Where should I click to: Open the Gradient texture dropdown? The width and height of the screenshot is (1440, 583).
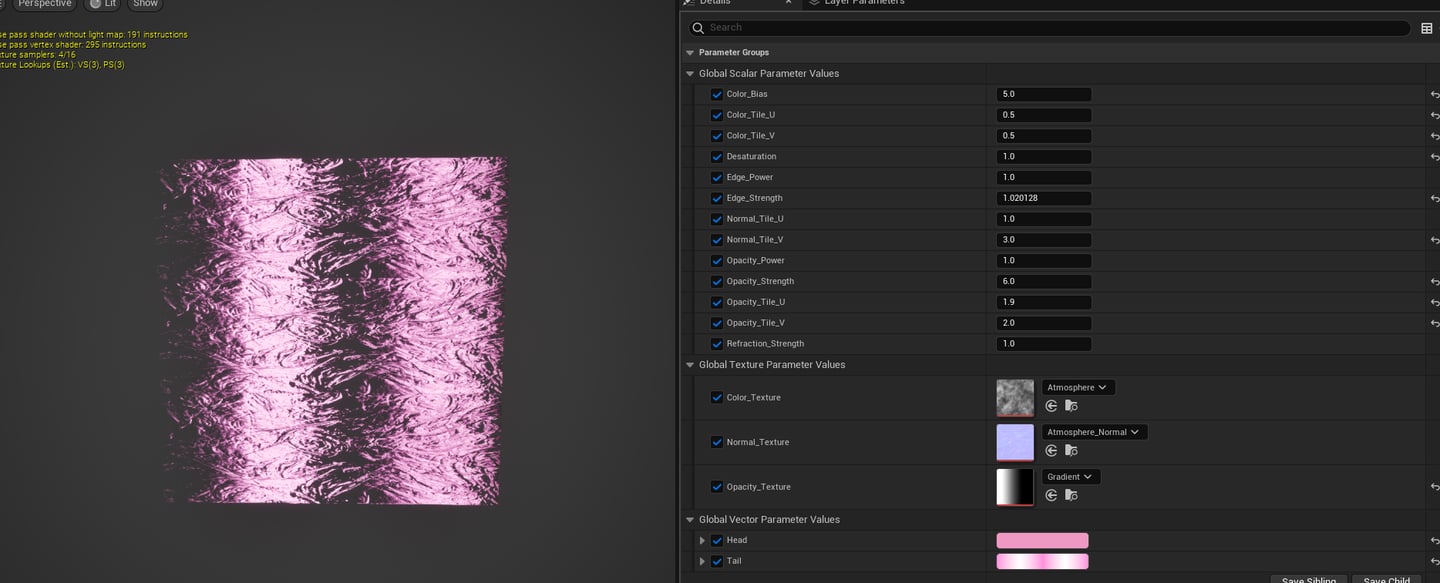(1070, 477)
